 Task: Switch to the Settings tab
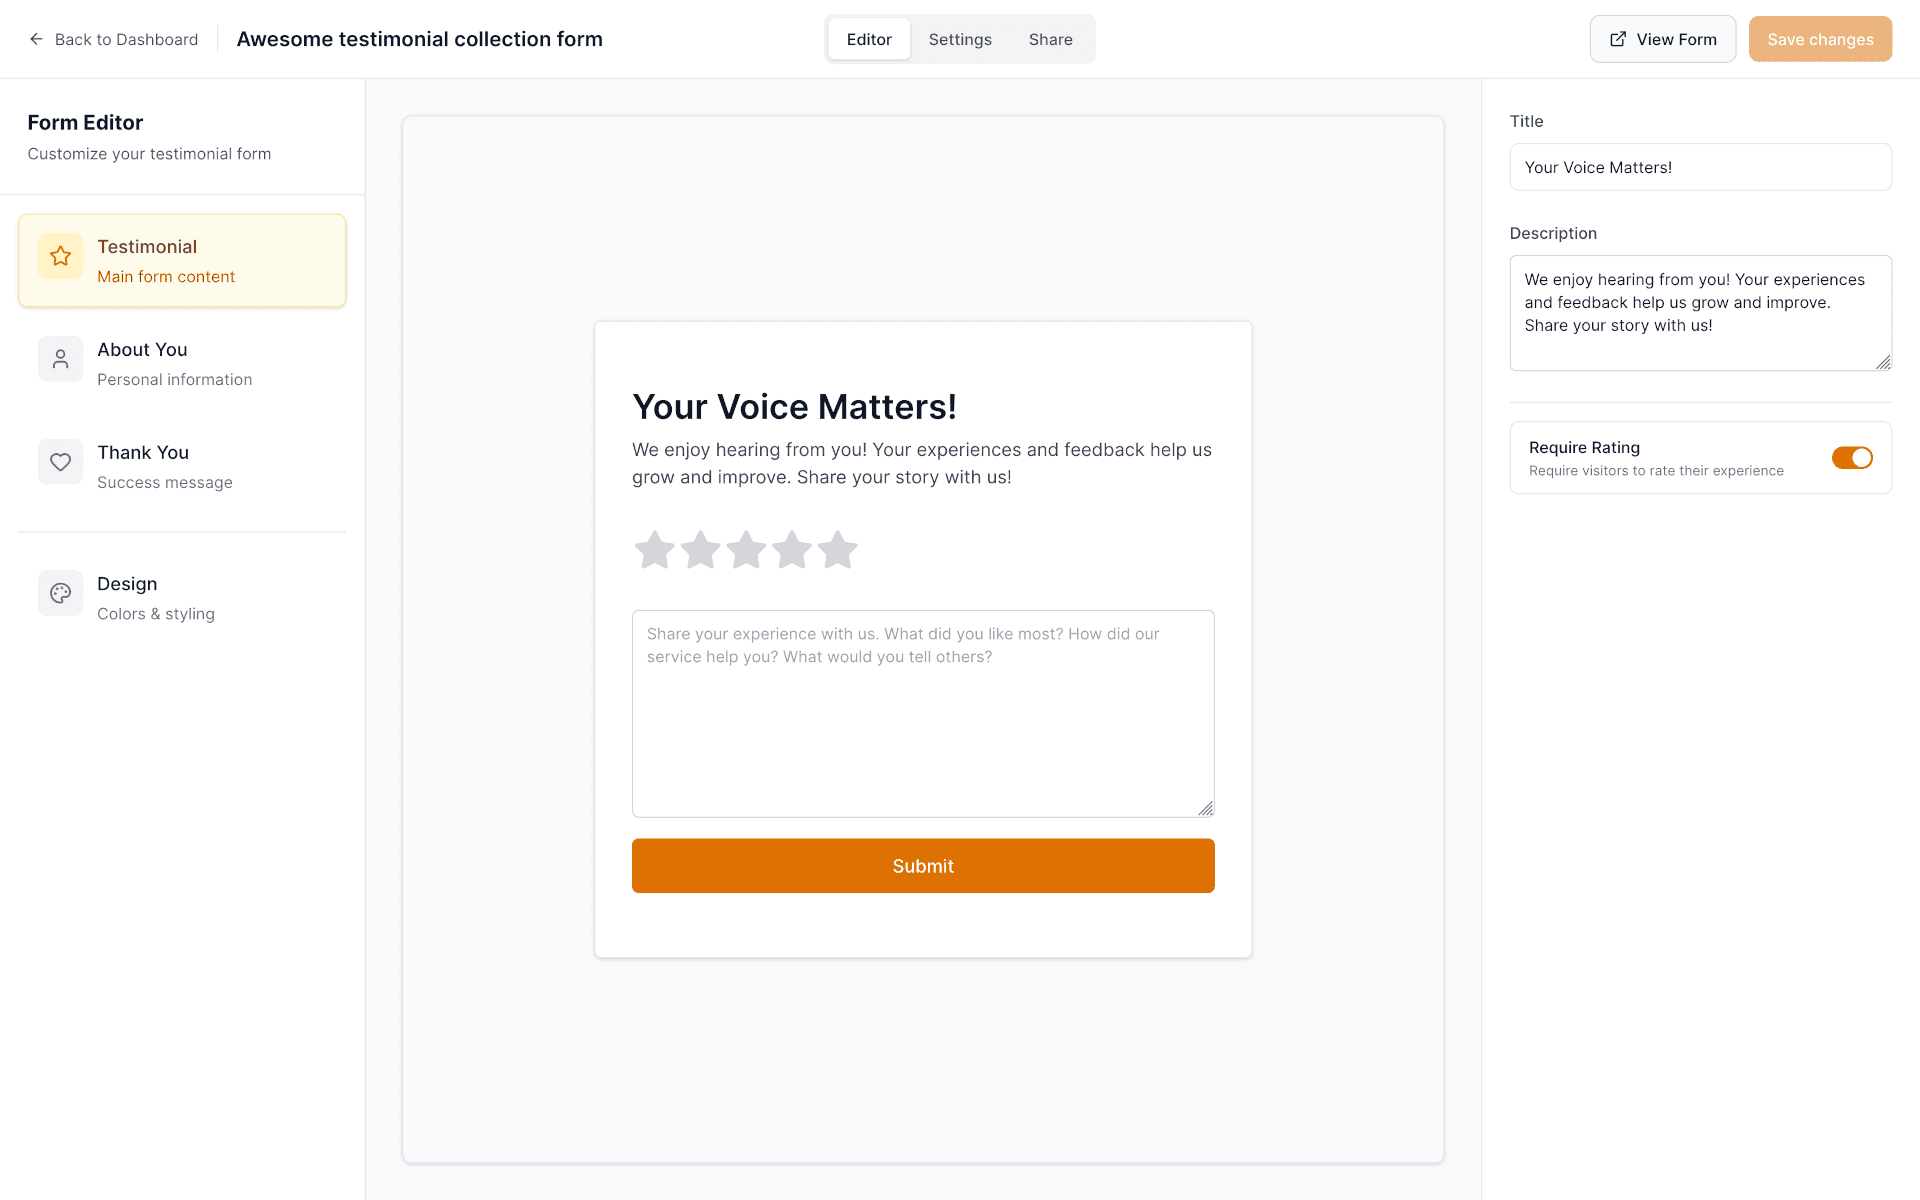pos(959,39)
